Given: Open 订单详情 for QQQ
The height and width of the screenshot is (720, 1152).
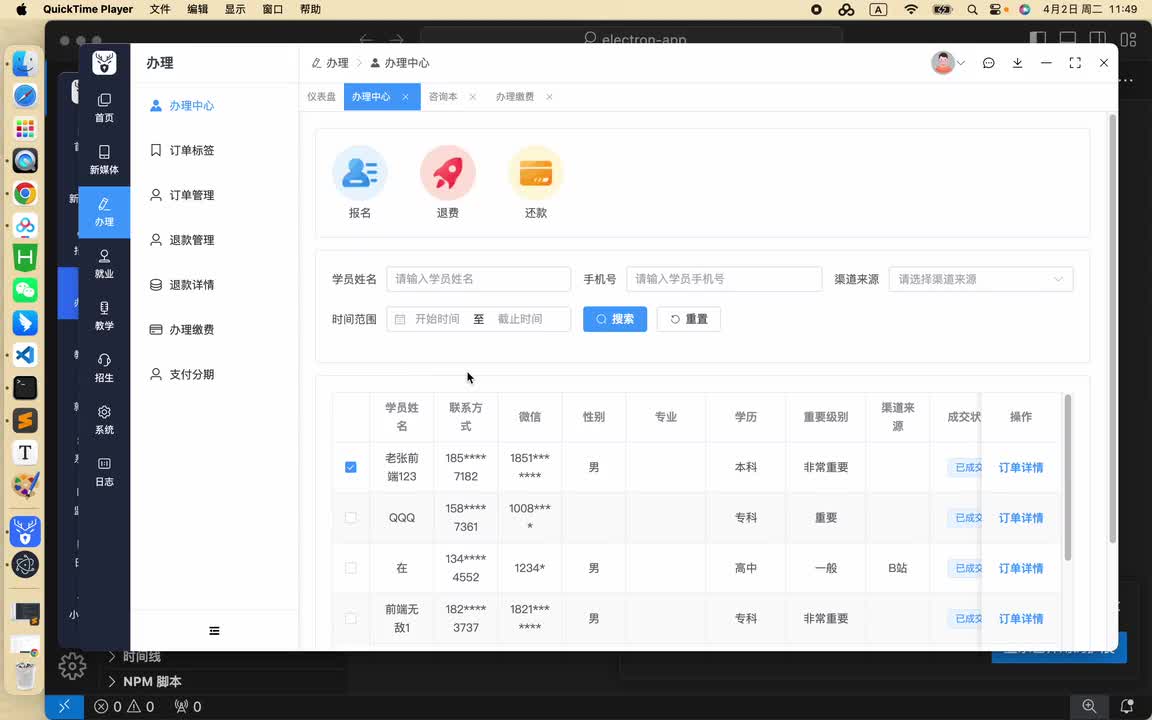Looking at the screenshot, I should 1020,518.
